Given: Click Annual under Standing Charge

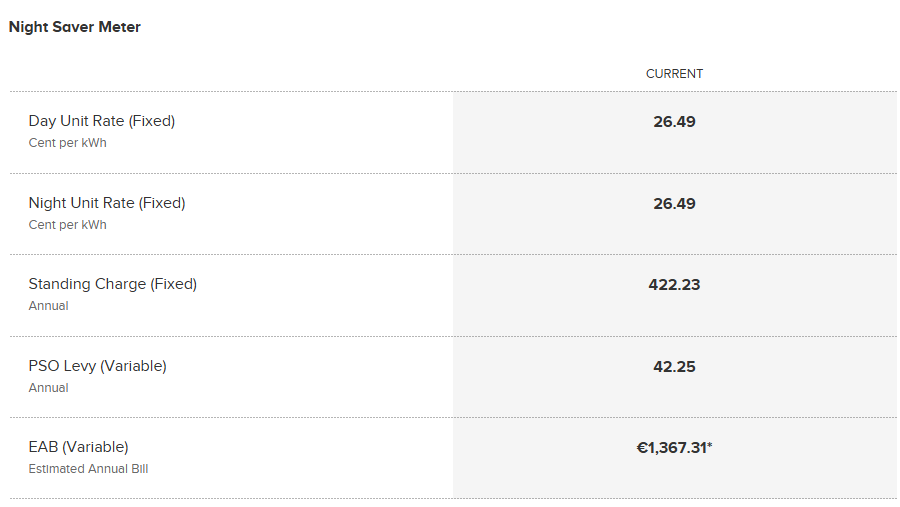Looking at the screenshot, I should pyautogui.click(x=49, y=306).
